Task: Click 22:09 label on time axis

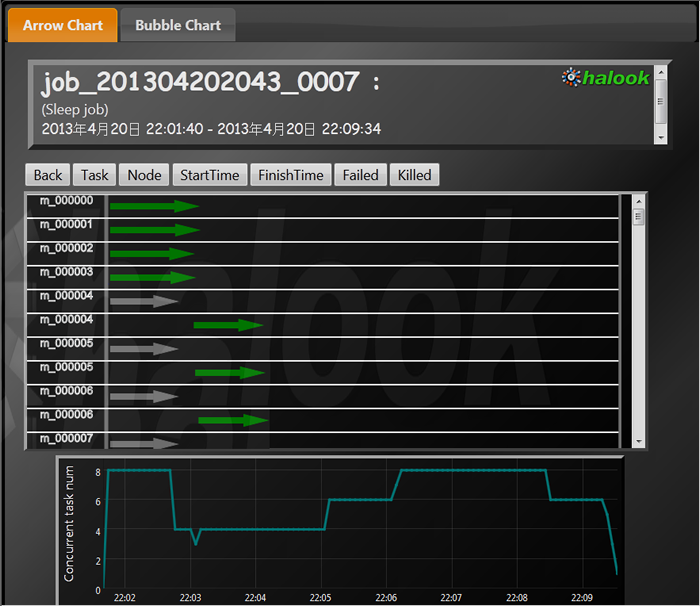Action: (582, 598)
